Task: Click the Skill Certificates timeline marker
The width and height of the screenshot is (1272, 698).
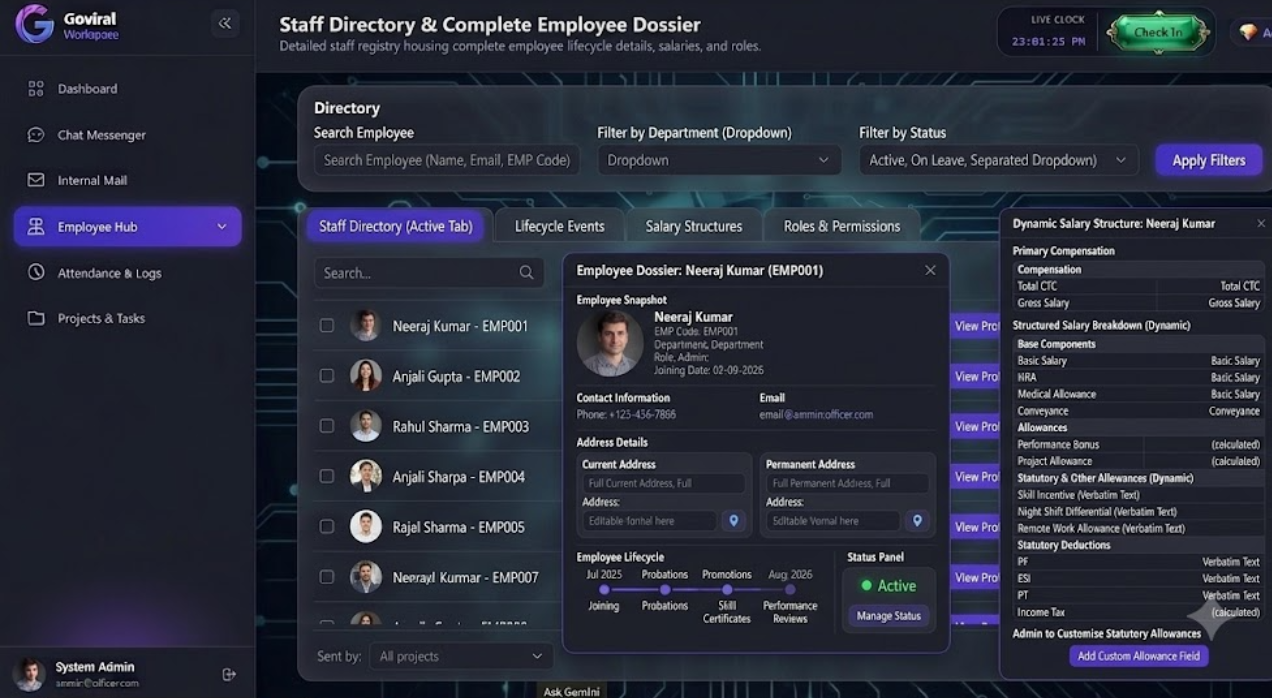Action: click(x=727, y=590)
